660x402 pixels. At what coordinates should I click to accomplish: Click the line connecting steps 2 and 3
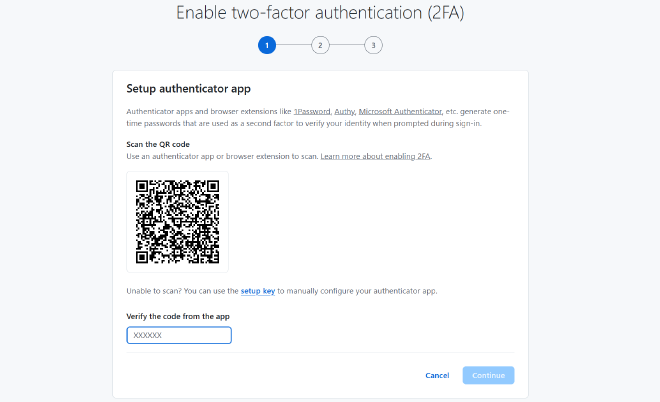[347, 45]
